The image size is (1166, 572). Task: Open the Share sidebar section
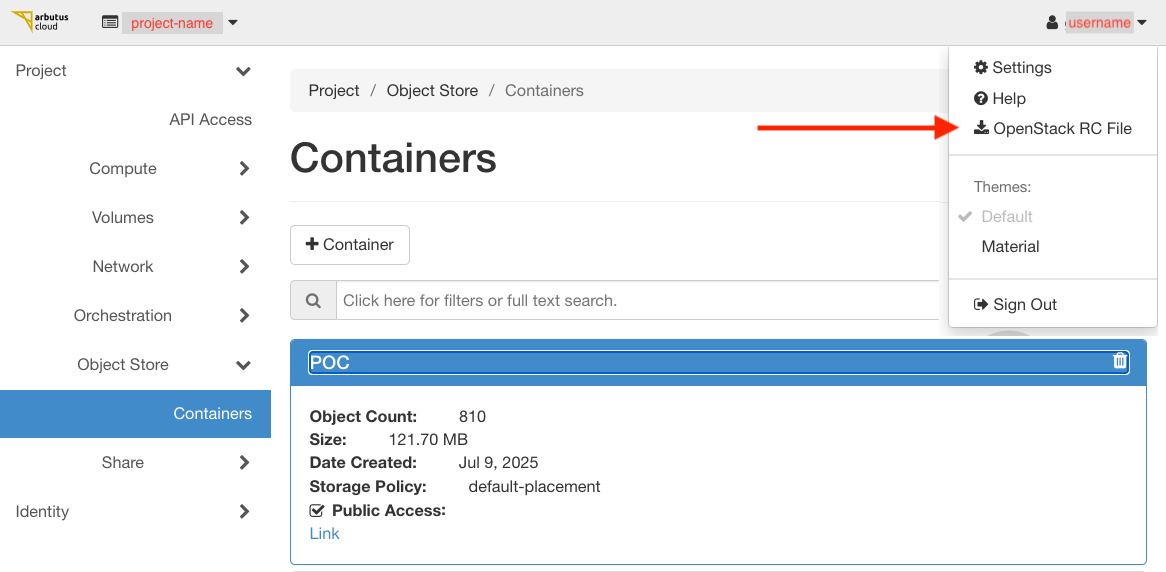(x=123, y=463)
